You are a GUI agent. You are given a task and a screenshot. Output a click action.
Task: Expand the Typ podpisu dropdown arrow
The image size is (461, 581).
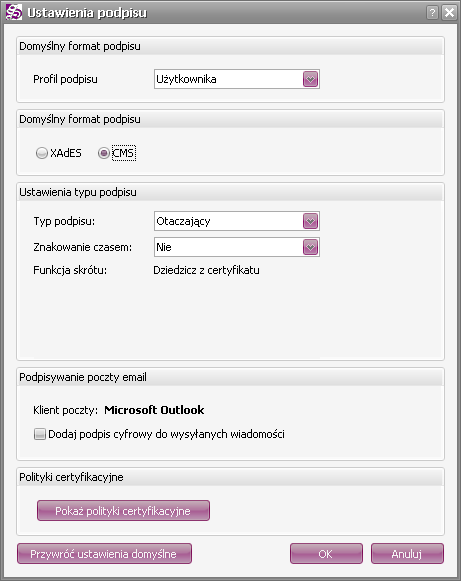[x=310, y=221]
